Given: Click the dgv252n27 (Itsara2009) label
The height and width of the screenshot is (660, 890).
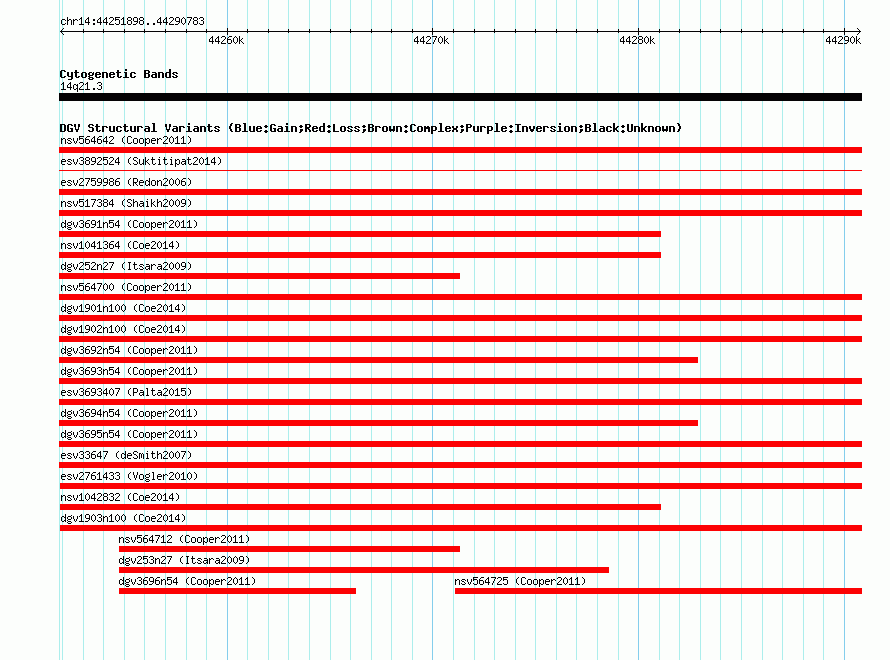Looking at the screenshot, I should pyautogui.click(x=126, y=266).
